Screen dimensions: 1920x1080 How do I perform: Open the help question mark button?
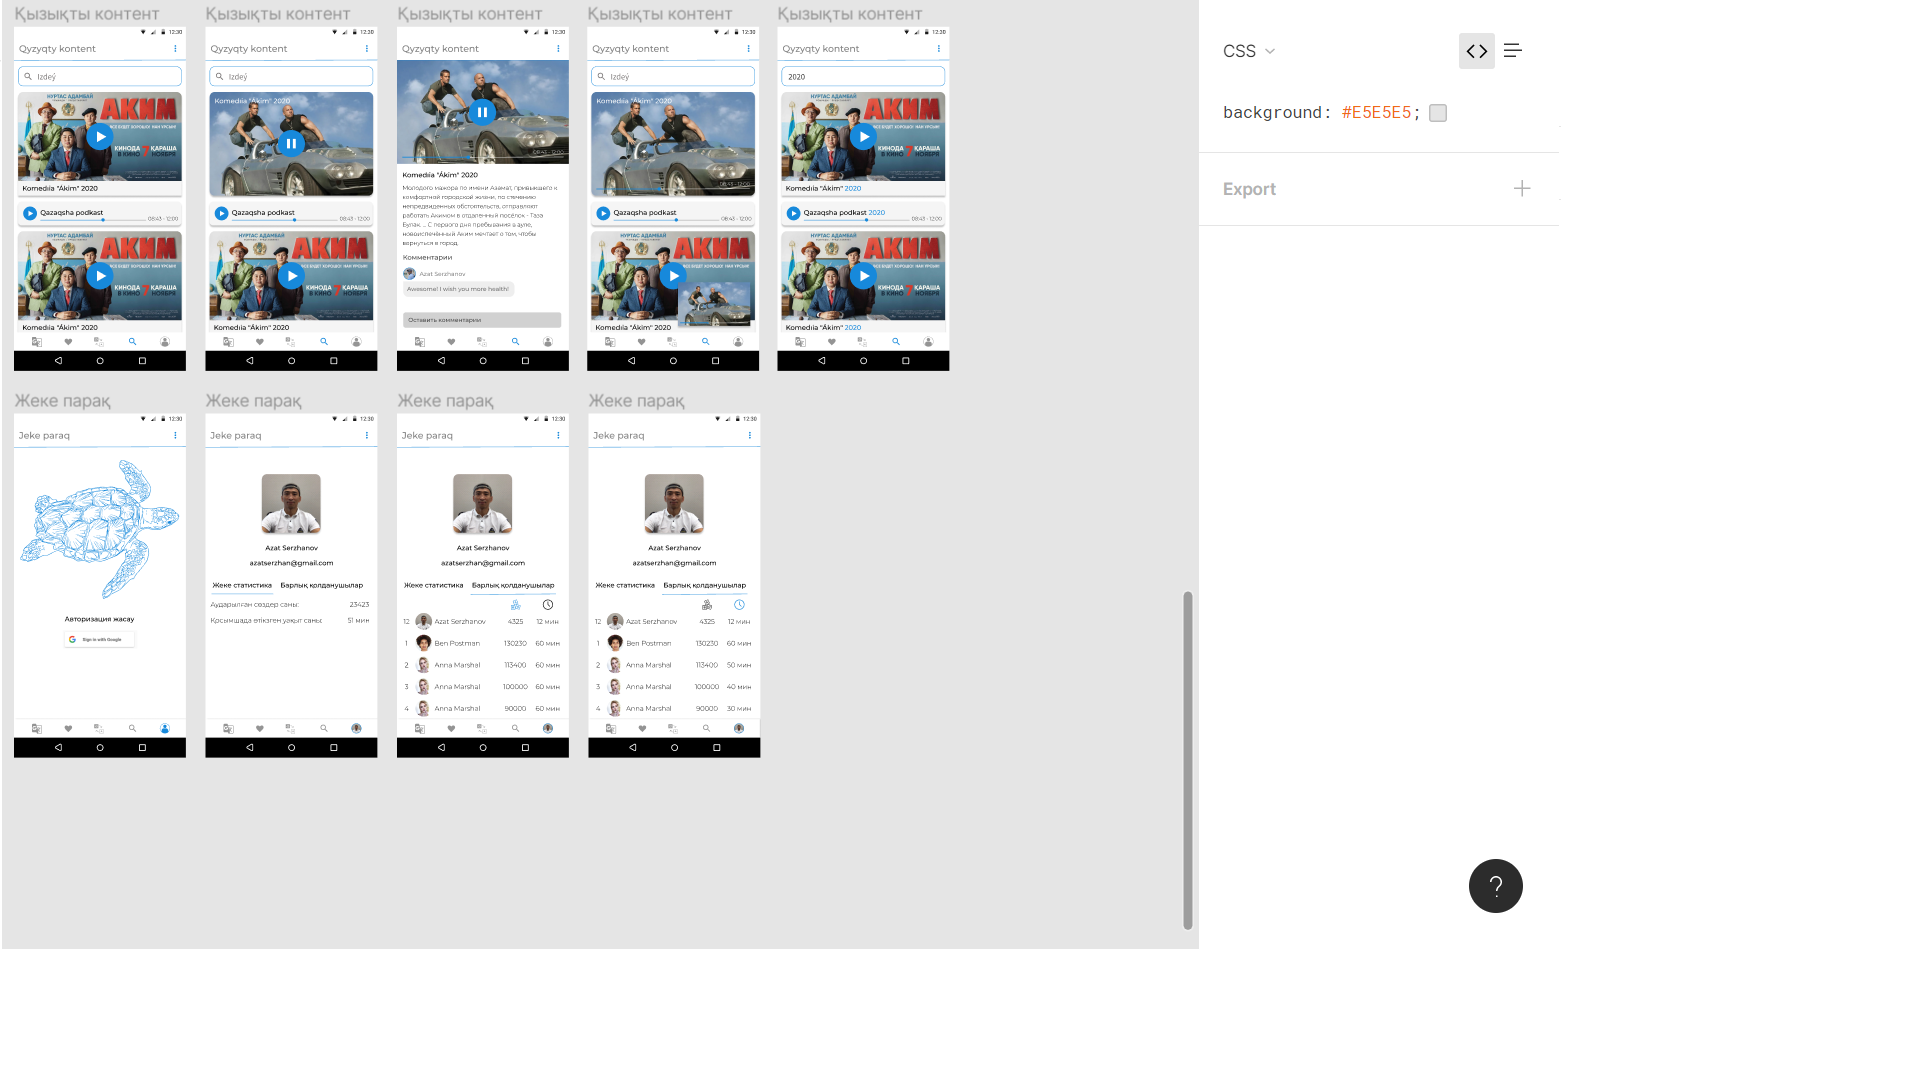pyautogui.click(x=1495, y=886)
